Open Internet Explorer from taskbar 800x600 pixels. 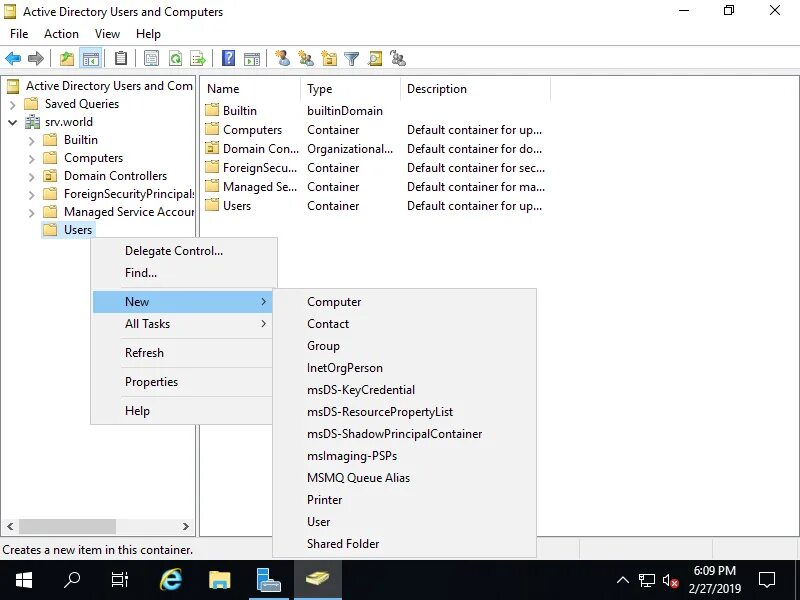click(x=171, y=580)
